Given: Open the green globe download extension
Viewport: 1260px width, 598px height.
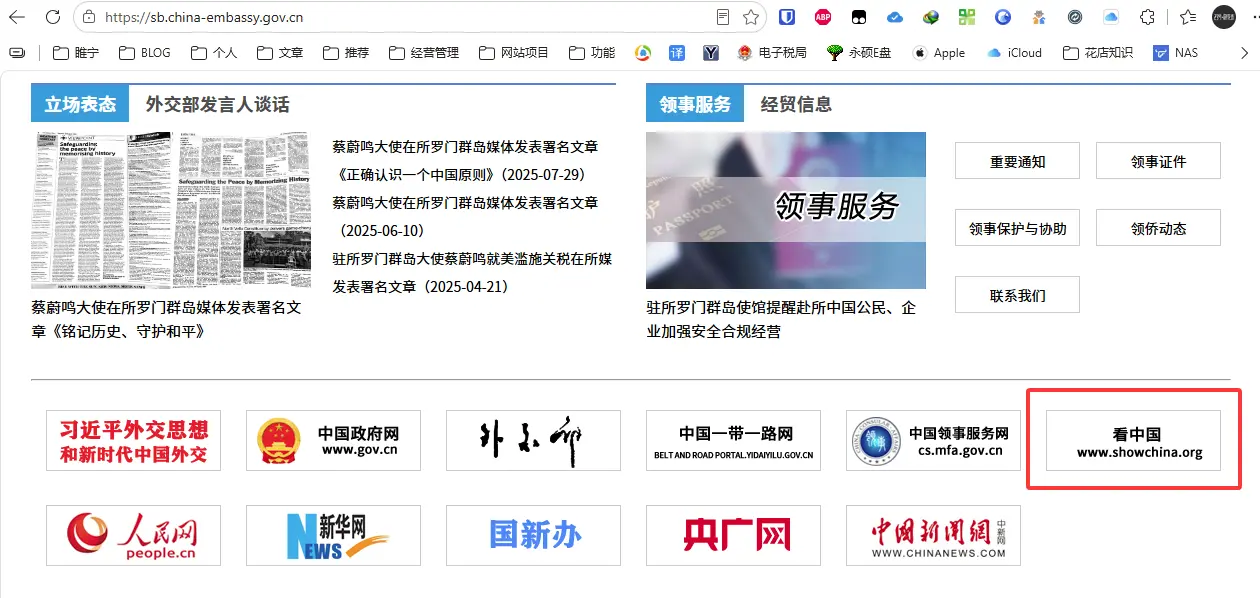Looking at the screenshot, I should [931, 17].
